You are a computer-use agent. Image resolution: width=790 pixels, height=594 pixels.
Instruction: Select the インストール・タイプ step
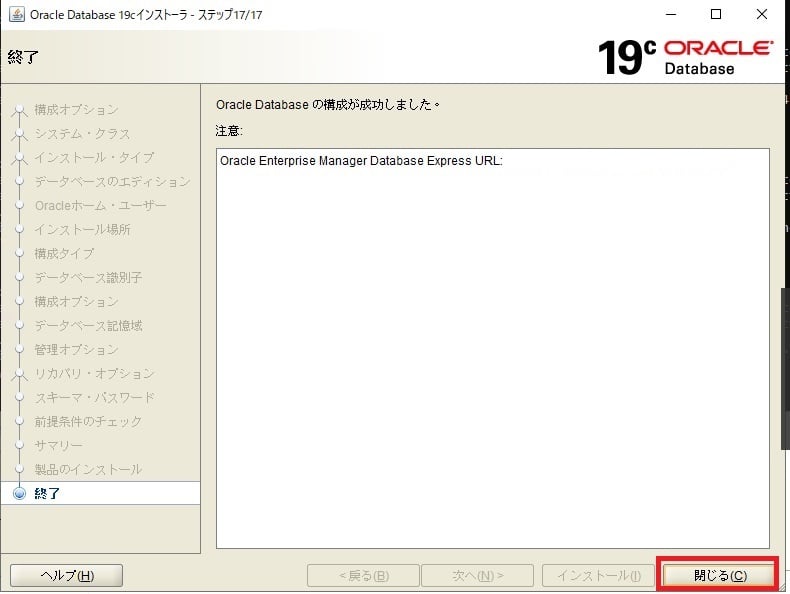pos(94,157)
